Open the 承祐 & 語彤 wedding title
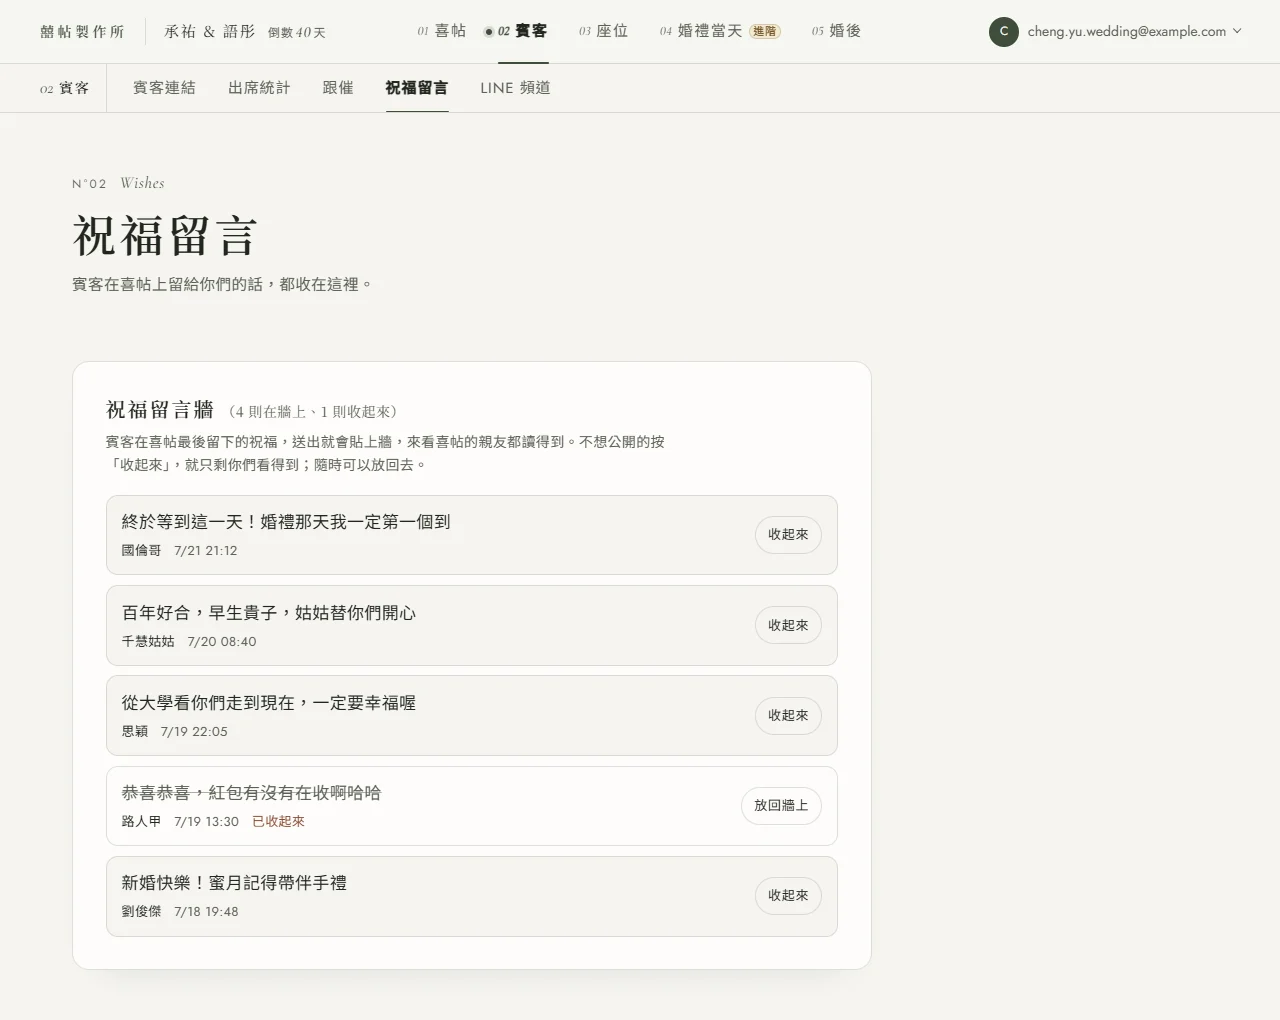 click(210, 32)
